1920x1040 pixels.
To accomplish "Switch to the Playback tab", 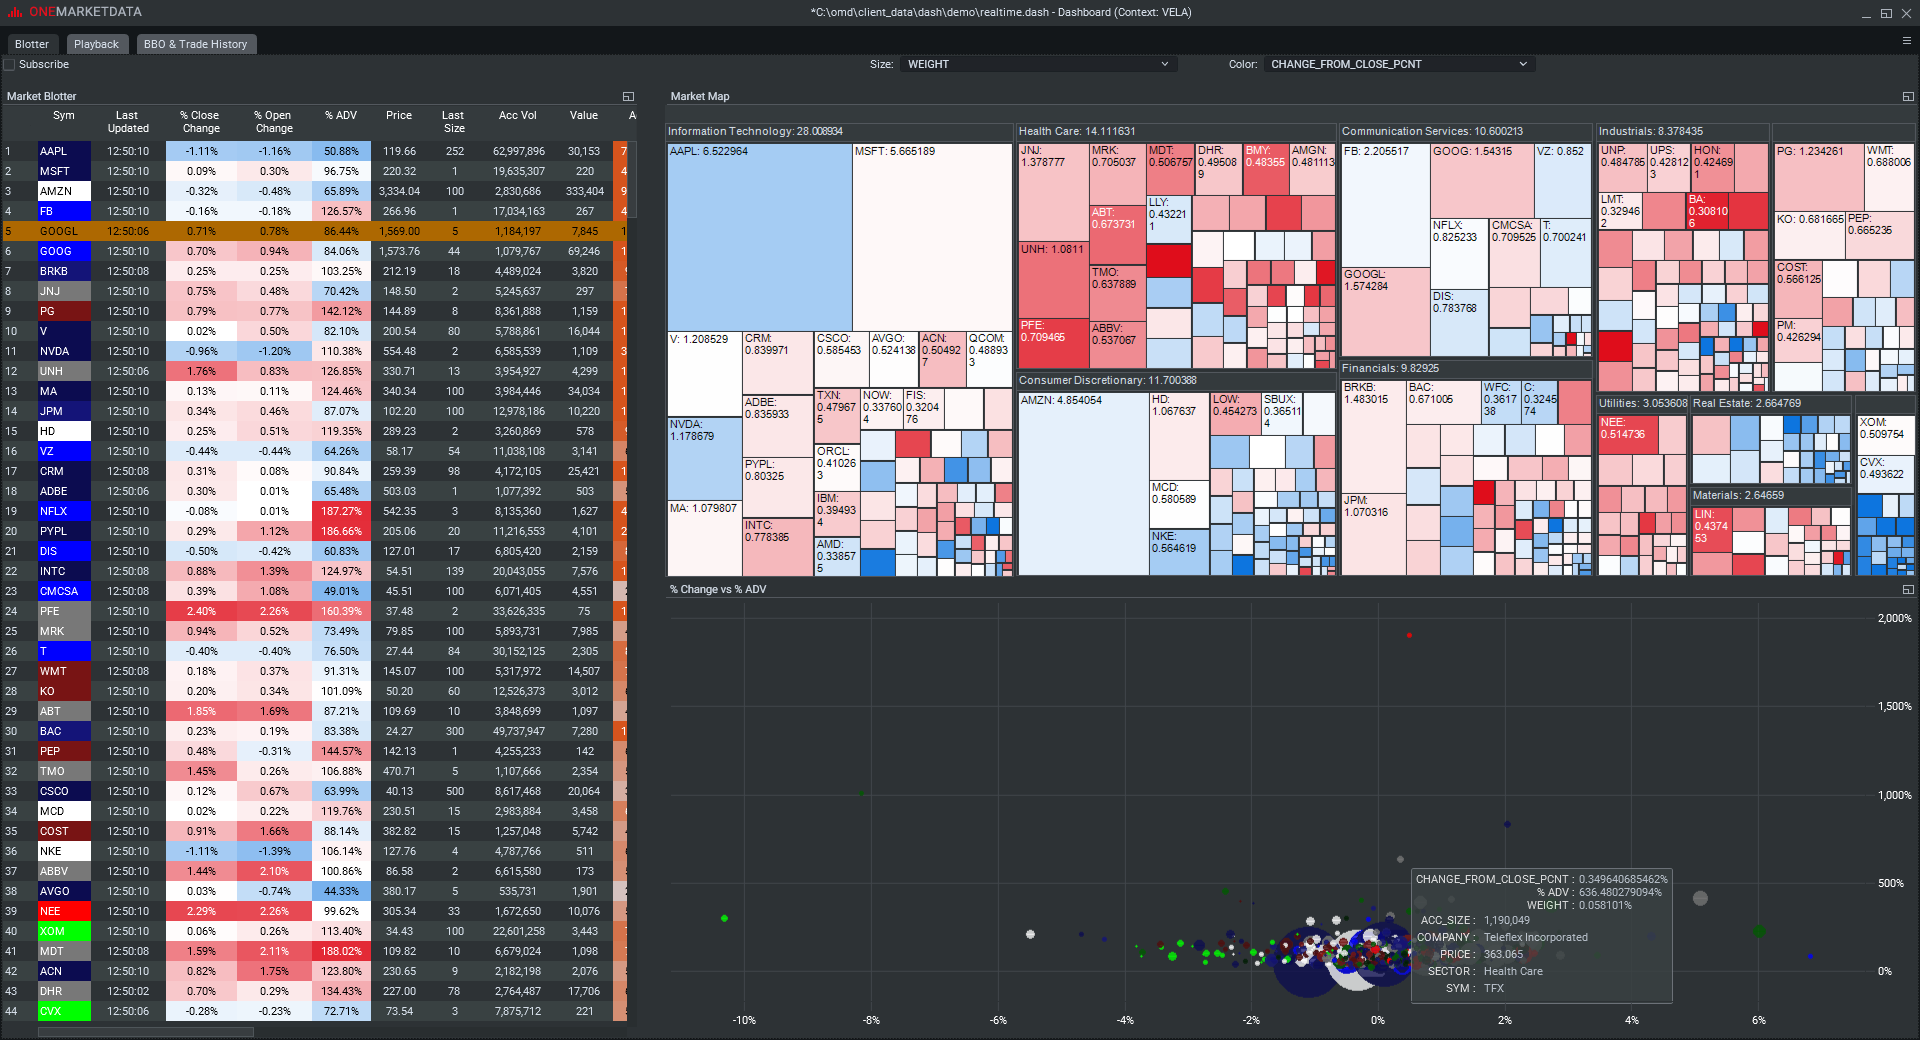I will coord(96,44).
